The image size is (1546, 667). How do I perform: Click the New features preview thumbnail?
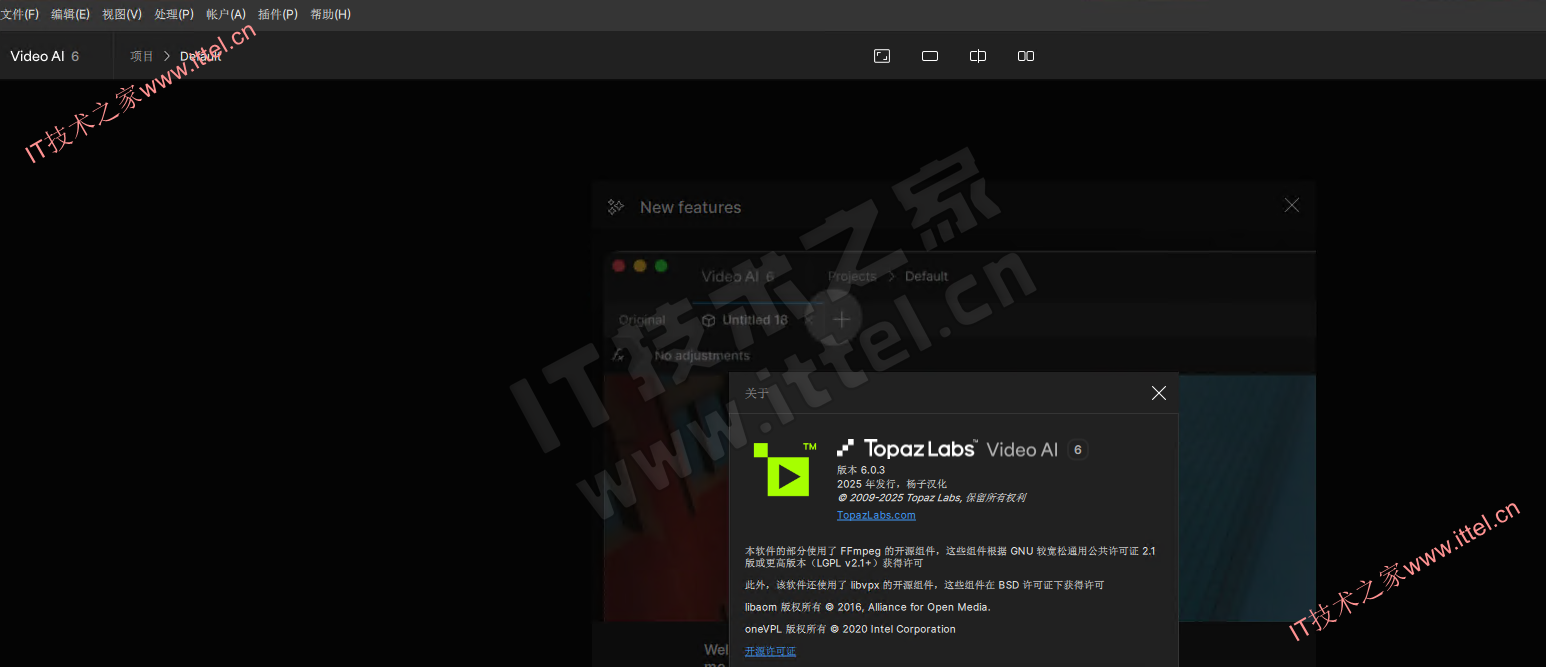click(x=959, y=435)
